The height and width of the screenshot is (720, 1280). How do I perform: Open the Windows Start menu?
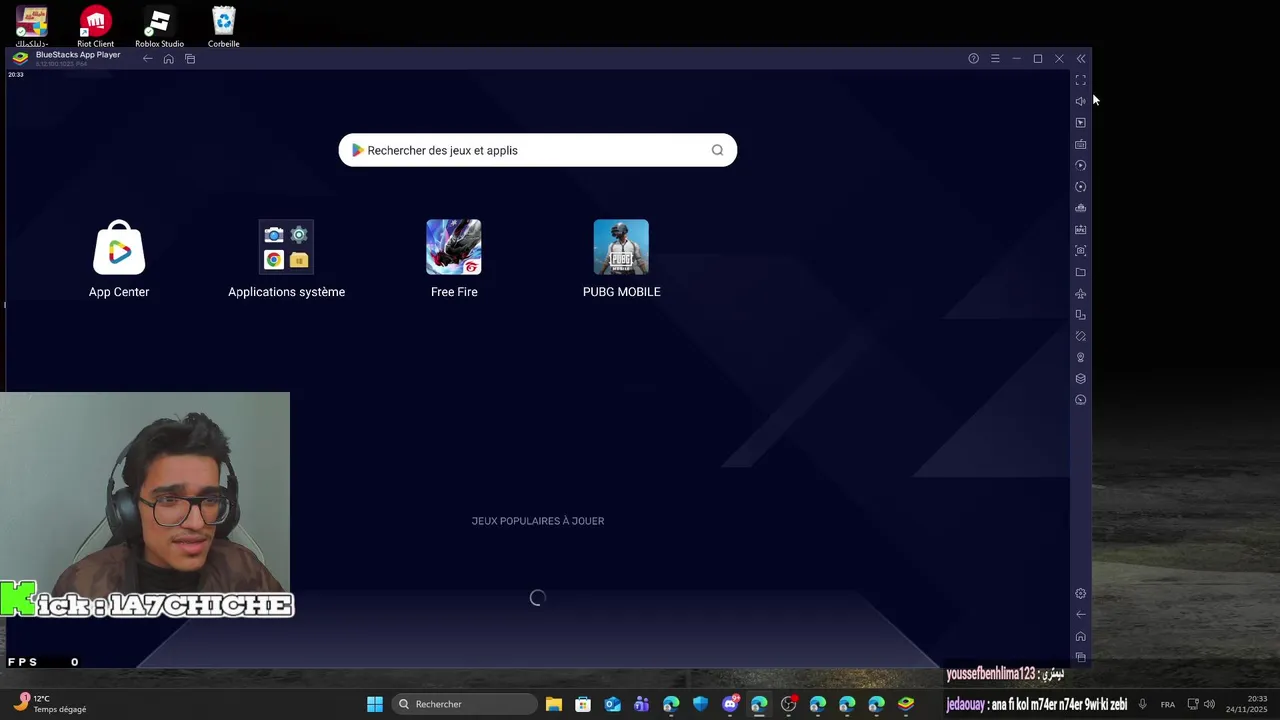375,704
